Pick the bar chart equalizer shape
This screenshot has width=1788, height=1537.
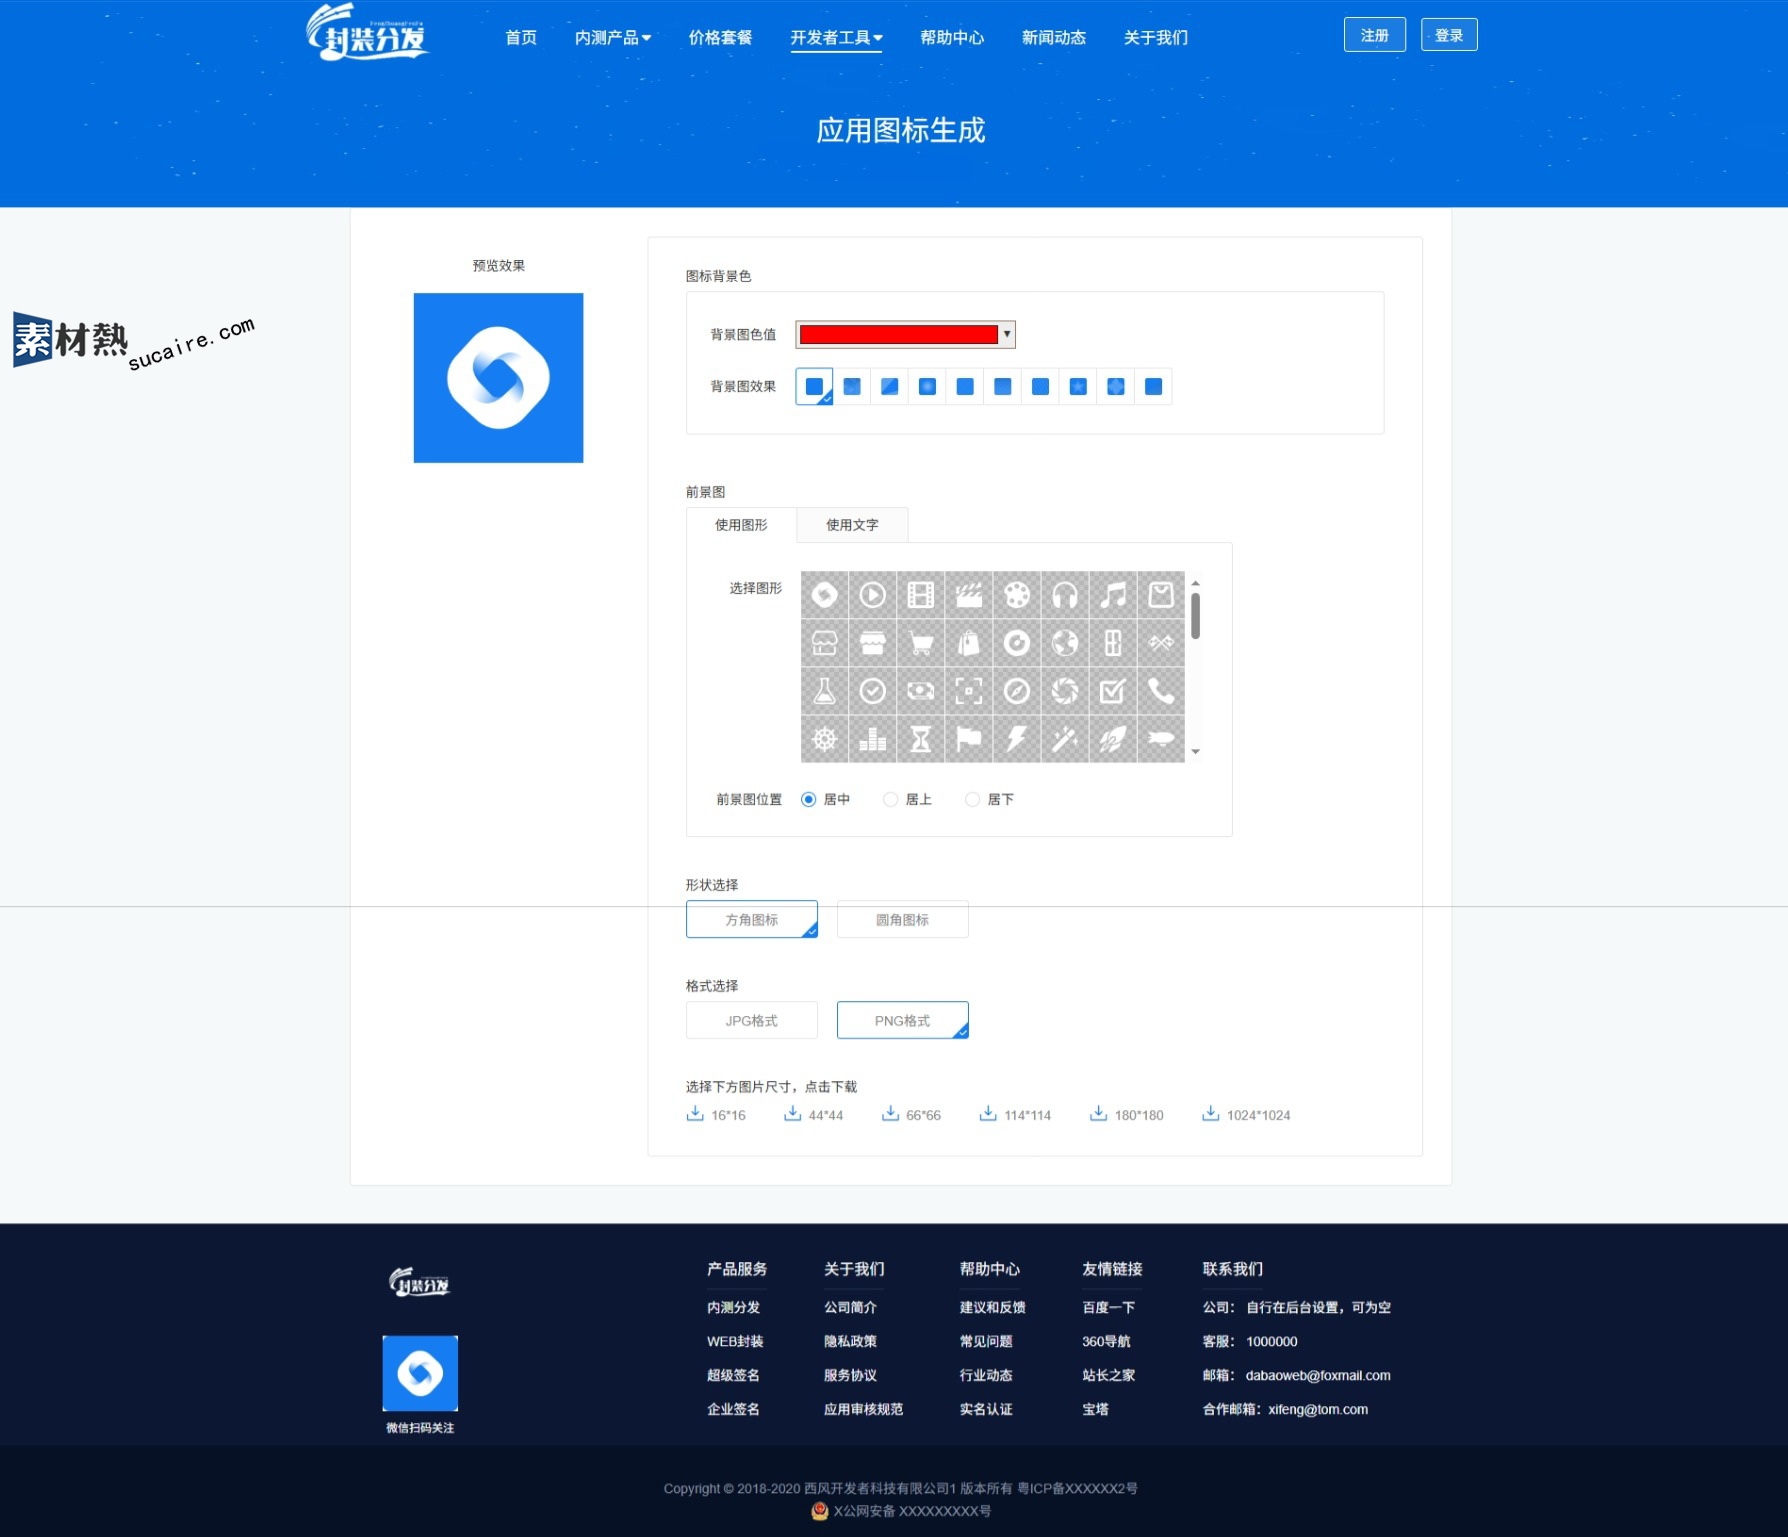coord(872,739)
